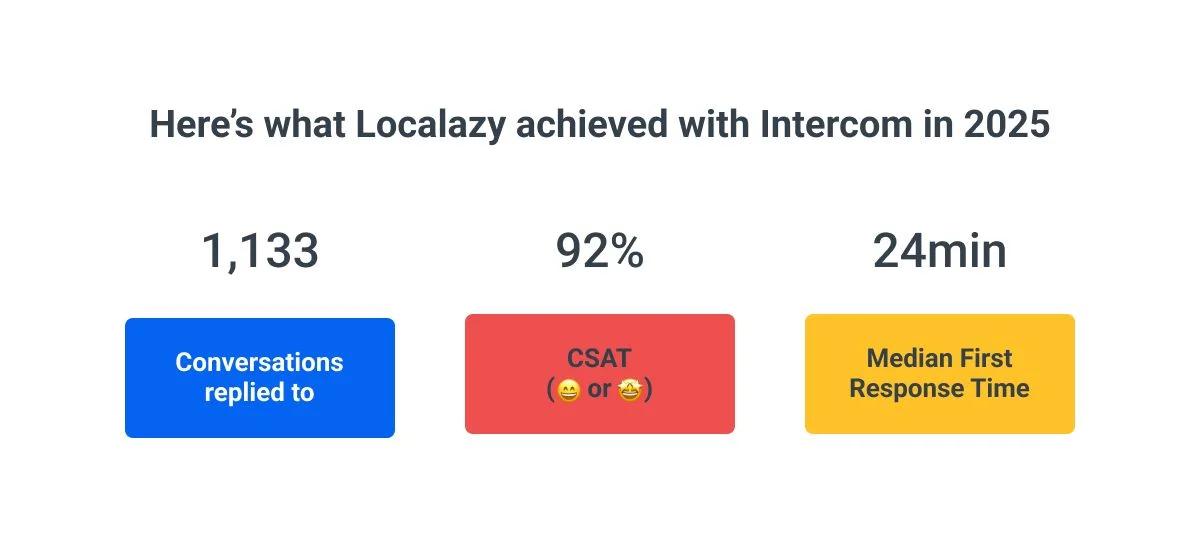The width and height of the screenshot is (1200, 540).
Task: Click the word with in the headline
Action: (x=710, y=126)
